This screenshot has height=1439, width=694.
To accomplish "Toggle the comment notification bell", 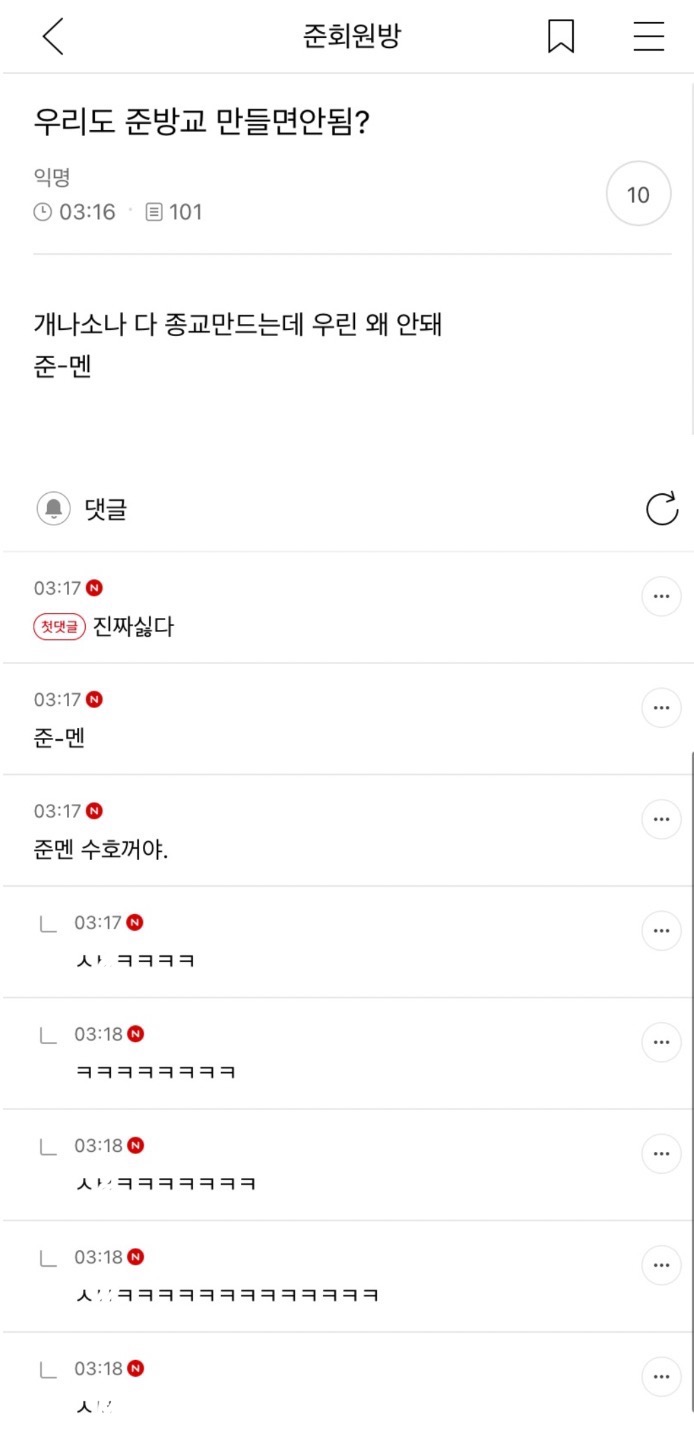I will [x=53, y=509].
